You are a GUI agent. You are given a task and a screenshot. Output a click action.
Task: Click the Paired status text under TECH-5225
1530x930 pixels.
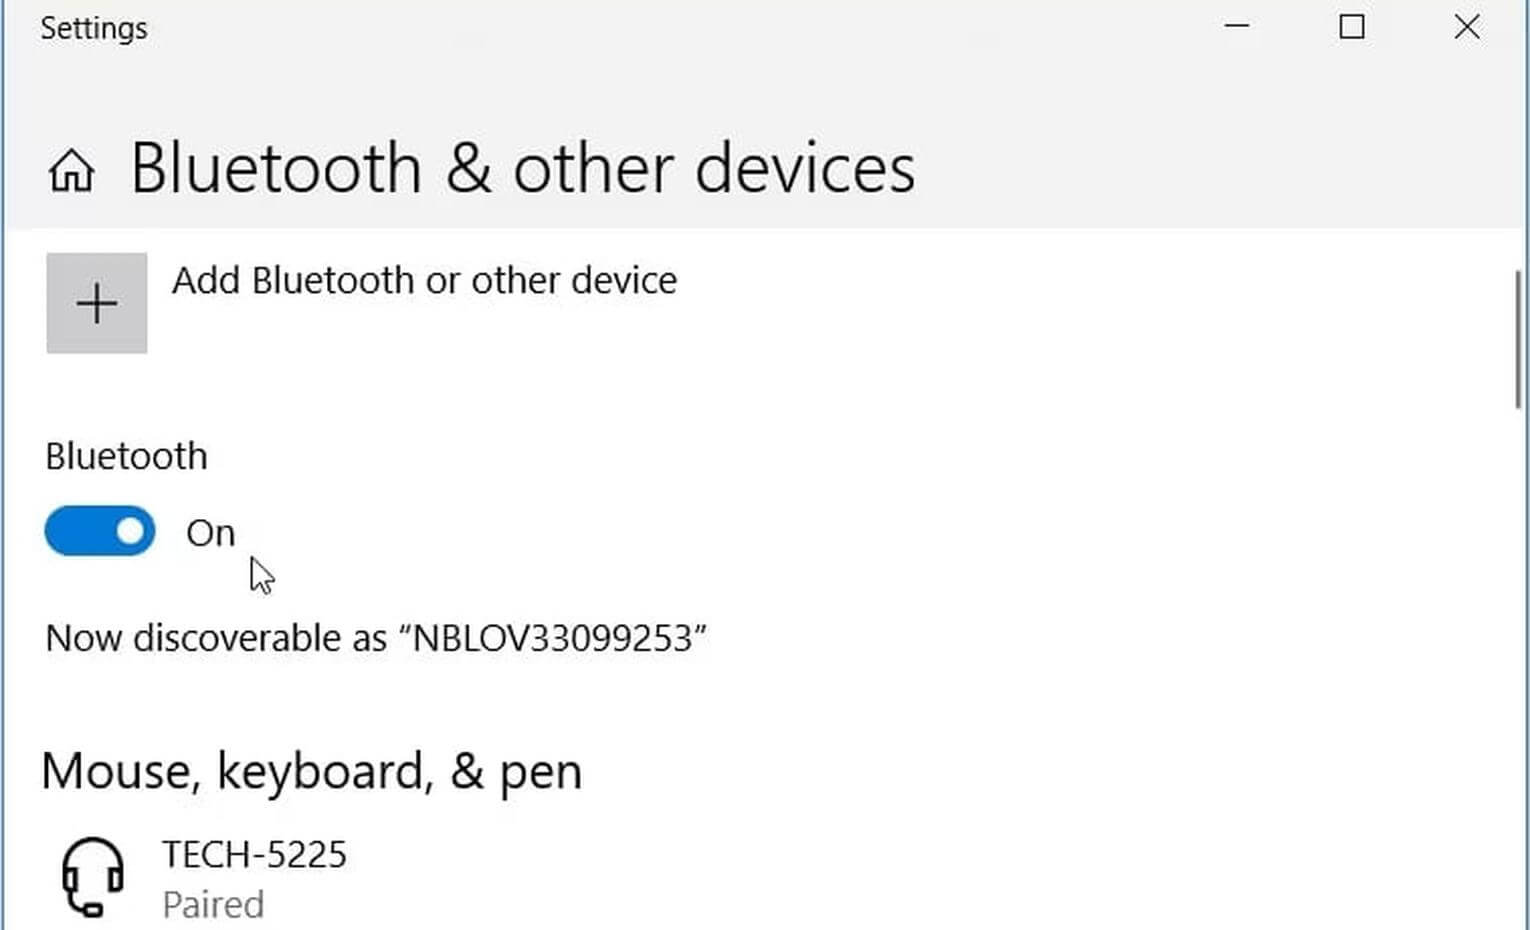[x=213, y=904]
